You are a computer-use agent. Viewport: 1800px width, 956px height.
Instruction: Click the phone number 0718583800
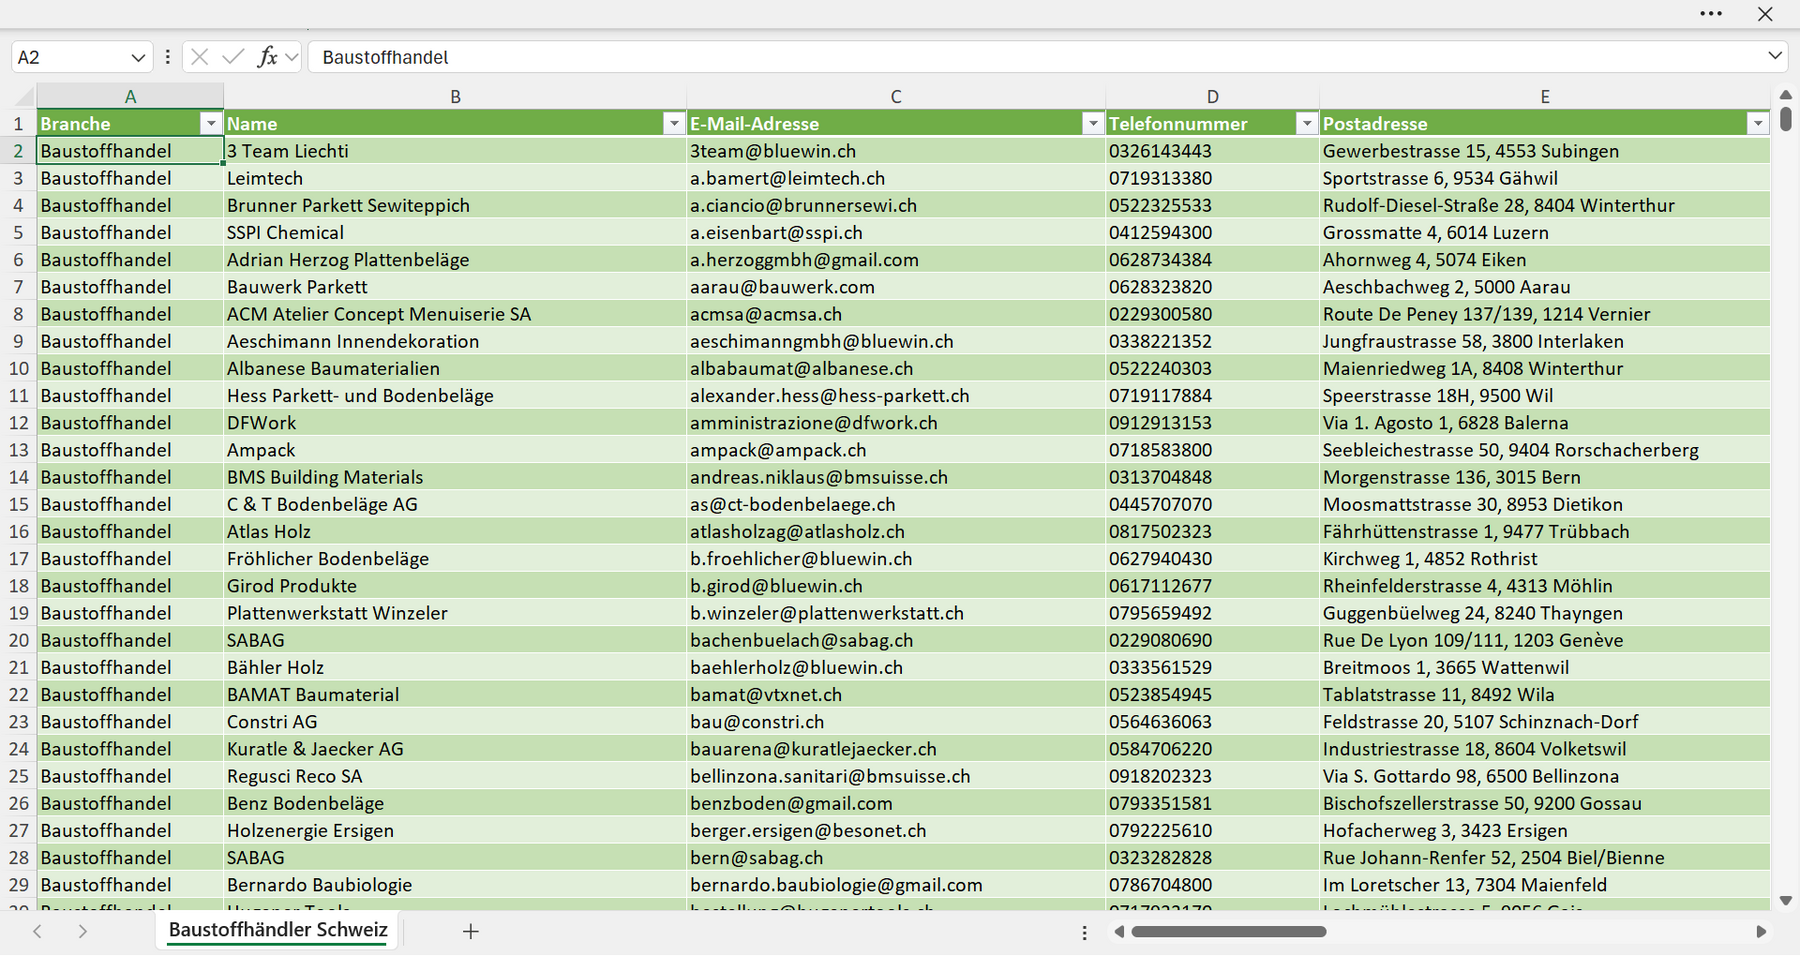click(1160, 450)
